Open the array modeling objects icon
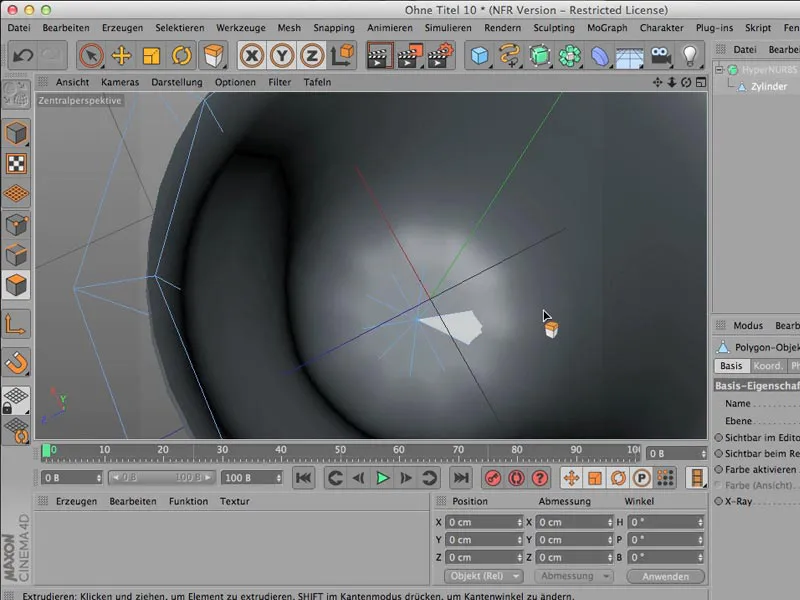 tap(570, 55)
